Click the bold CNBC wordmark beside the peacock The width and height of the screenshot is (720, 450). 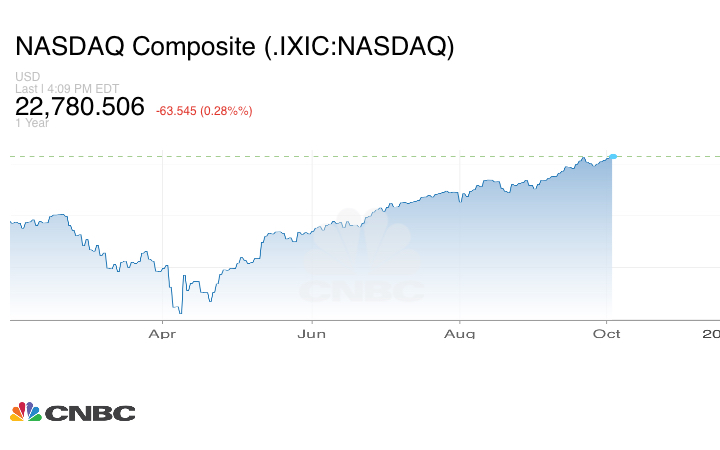[x=90, y=413]
